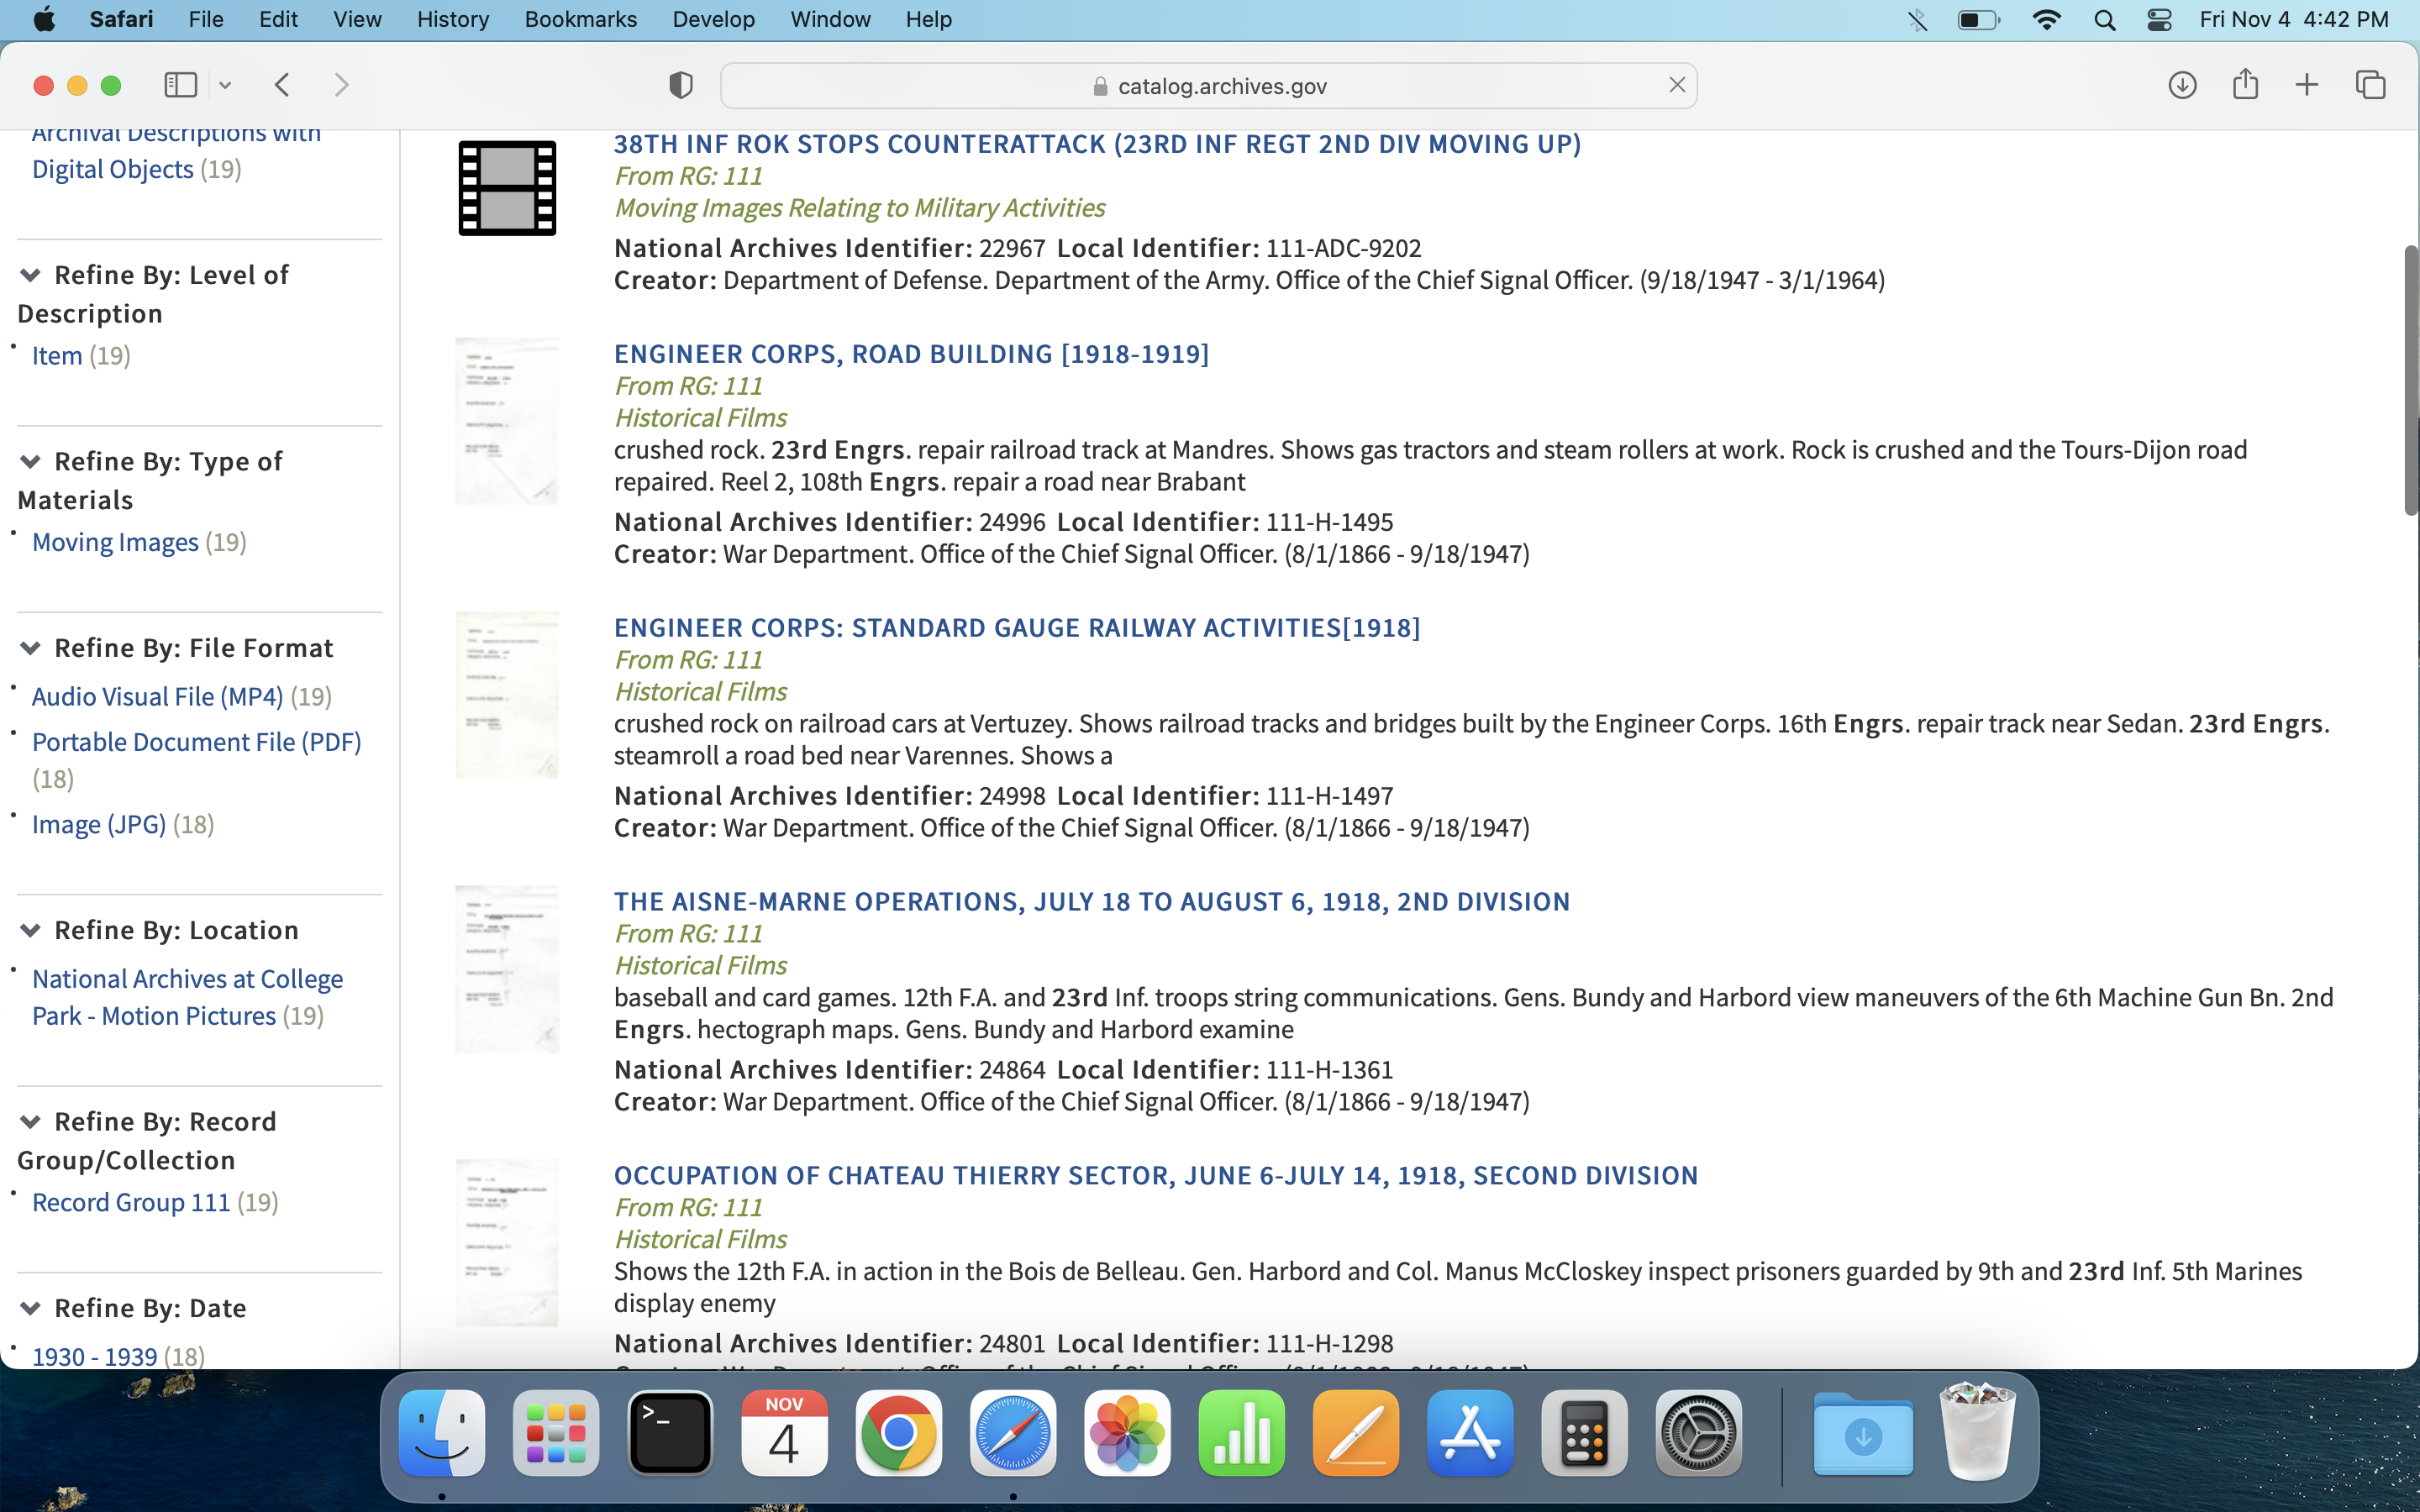
Task: Open sidebar dropdown chevron in toolbar
Action: coord(225,85)
